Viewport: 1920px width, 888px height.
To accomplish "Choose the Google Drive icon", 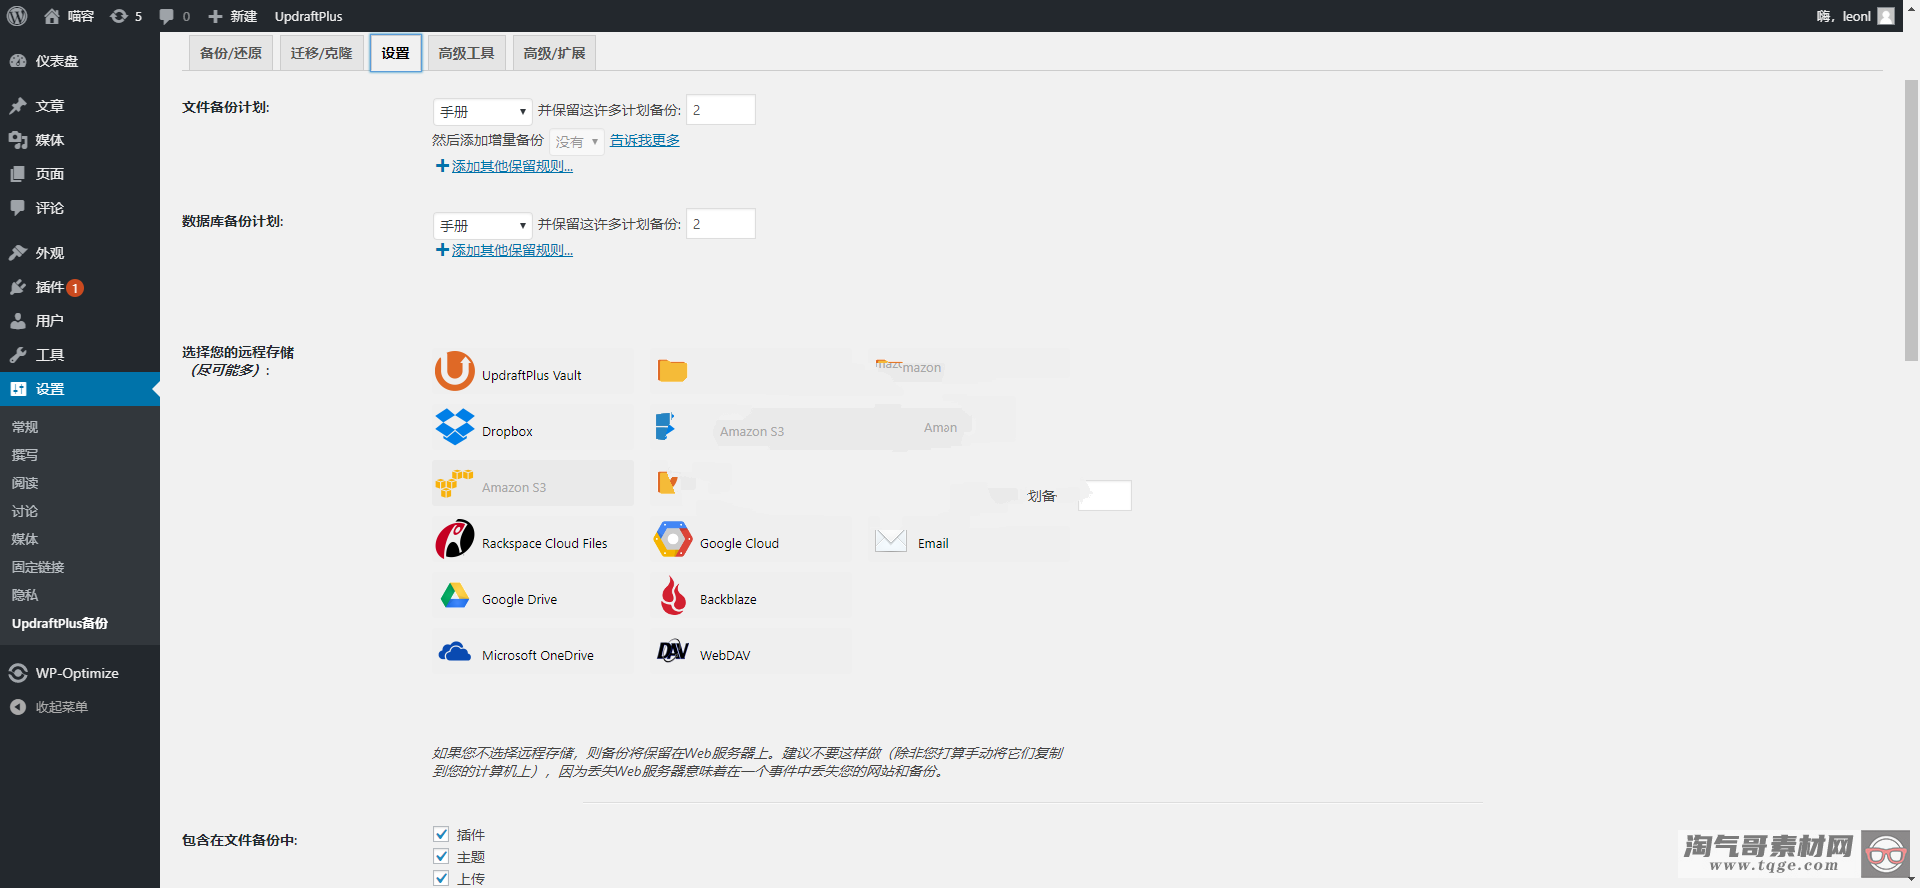I will 455,595.
